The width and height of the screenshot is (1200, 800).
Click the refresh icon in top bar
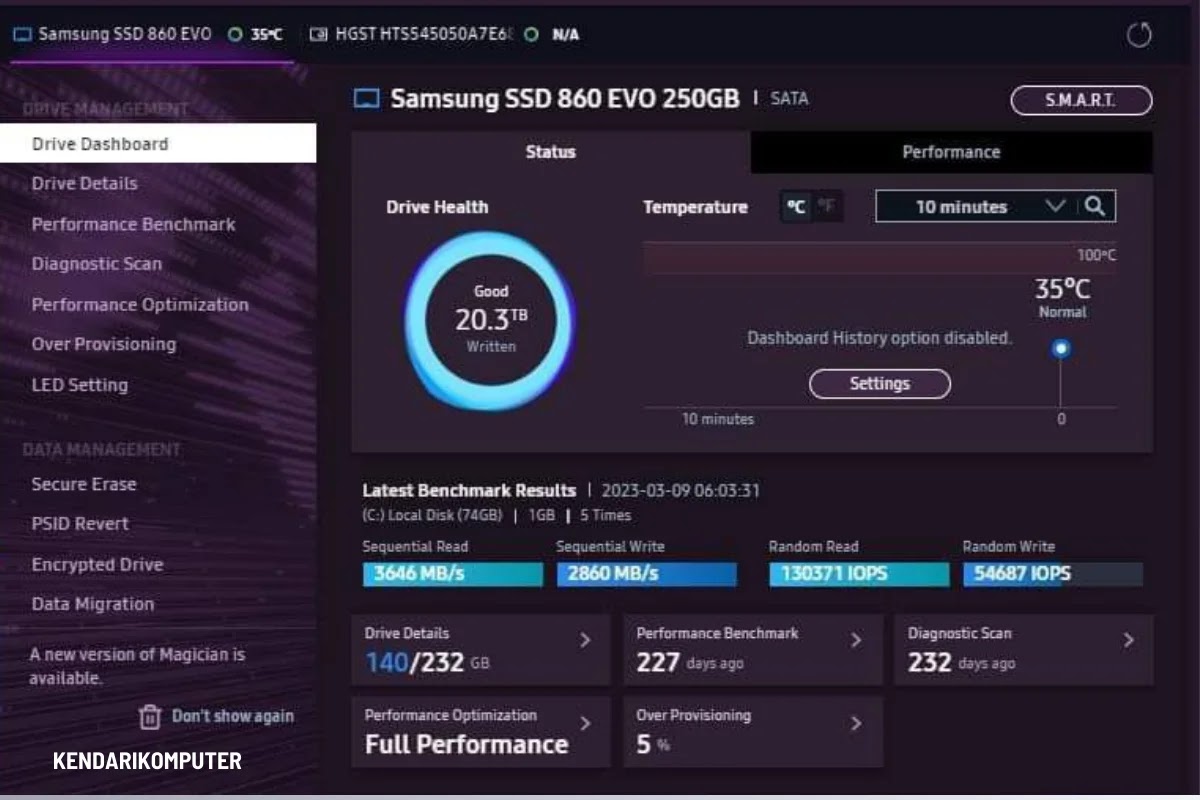(x=1139, y=36)
